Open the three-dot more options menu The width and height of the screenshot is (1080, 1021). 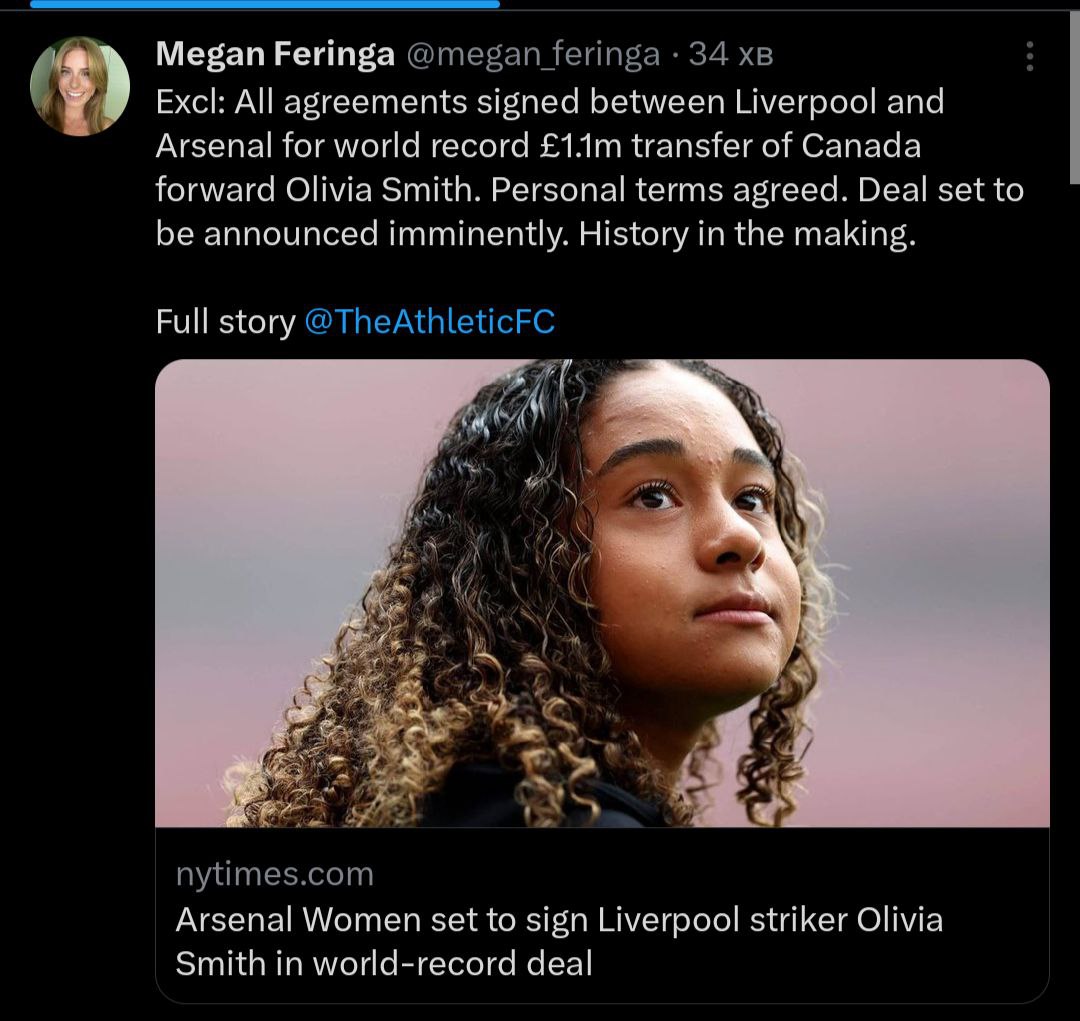coord(1029,56)
